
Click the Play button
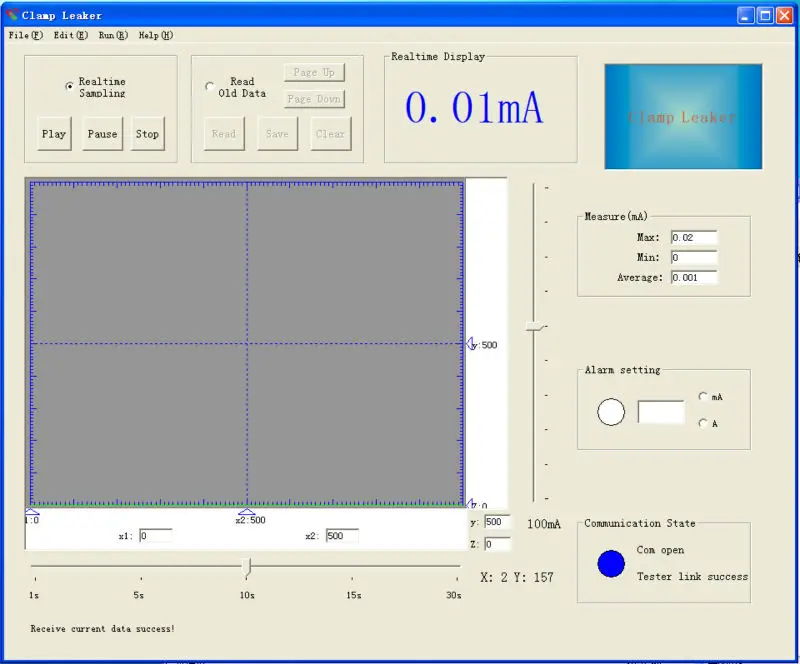[x=54, y=134]
